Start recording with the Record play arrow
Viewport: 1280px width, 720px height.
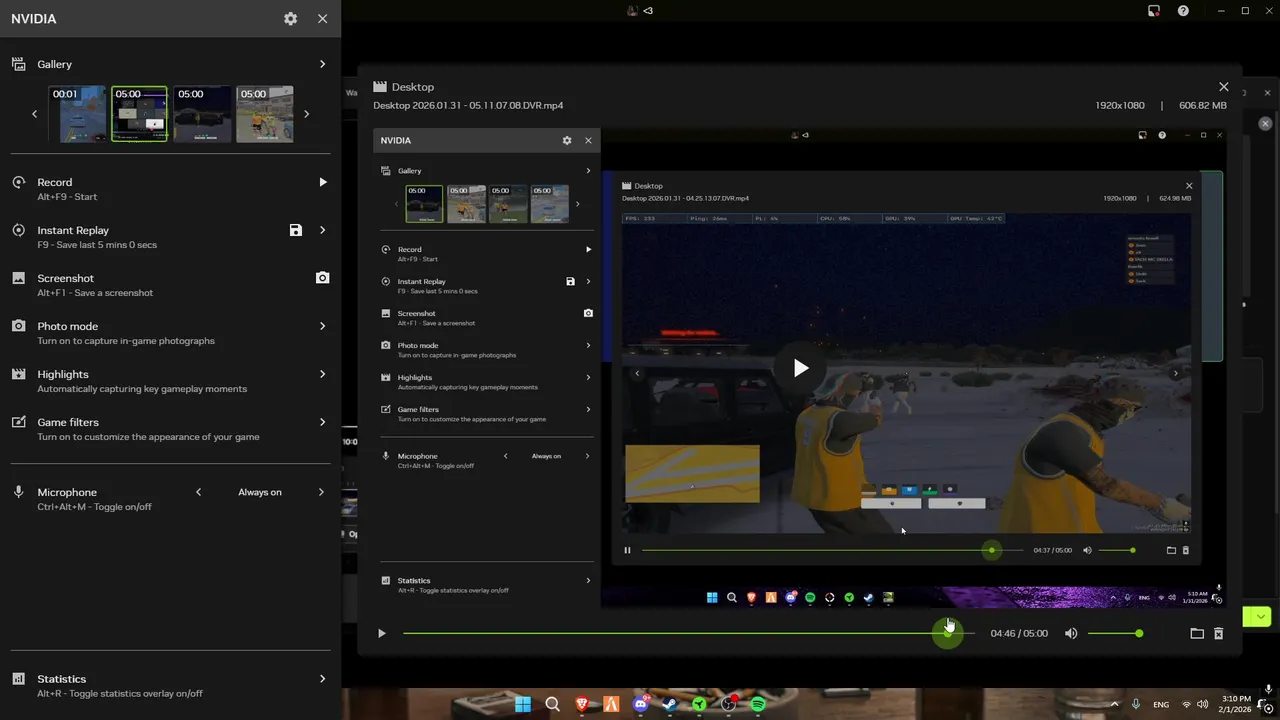(x=322, y=182)
